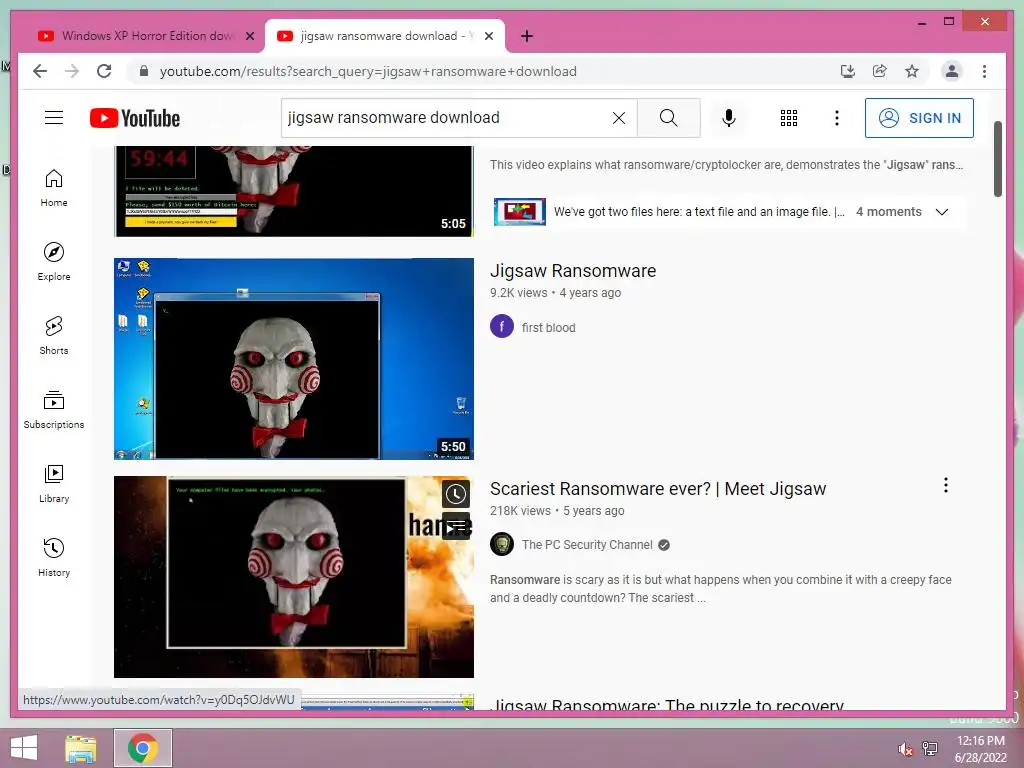This screenshot has height=768, width=1024.
Task: Click the first blood channel avatar
Action: [x=502, y=326]
